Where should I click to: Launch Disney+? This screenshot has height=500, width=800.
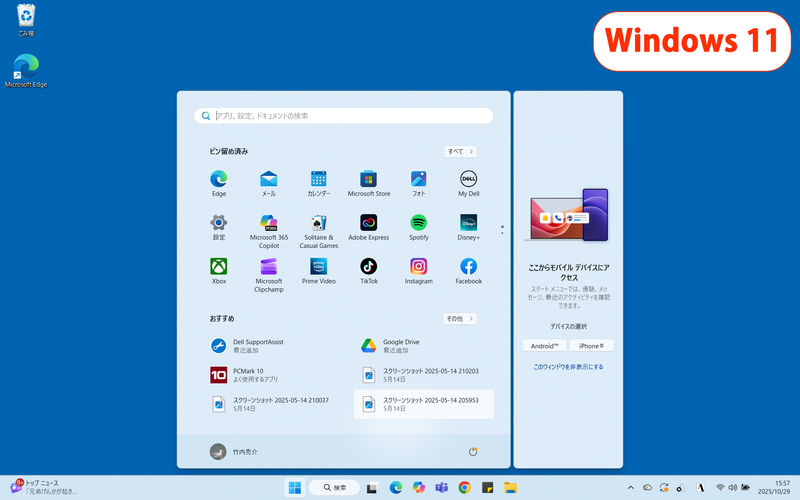[468, 227]
